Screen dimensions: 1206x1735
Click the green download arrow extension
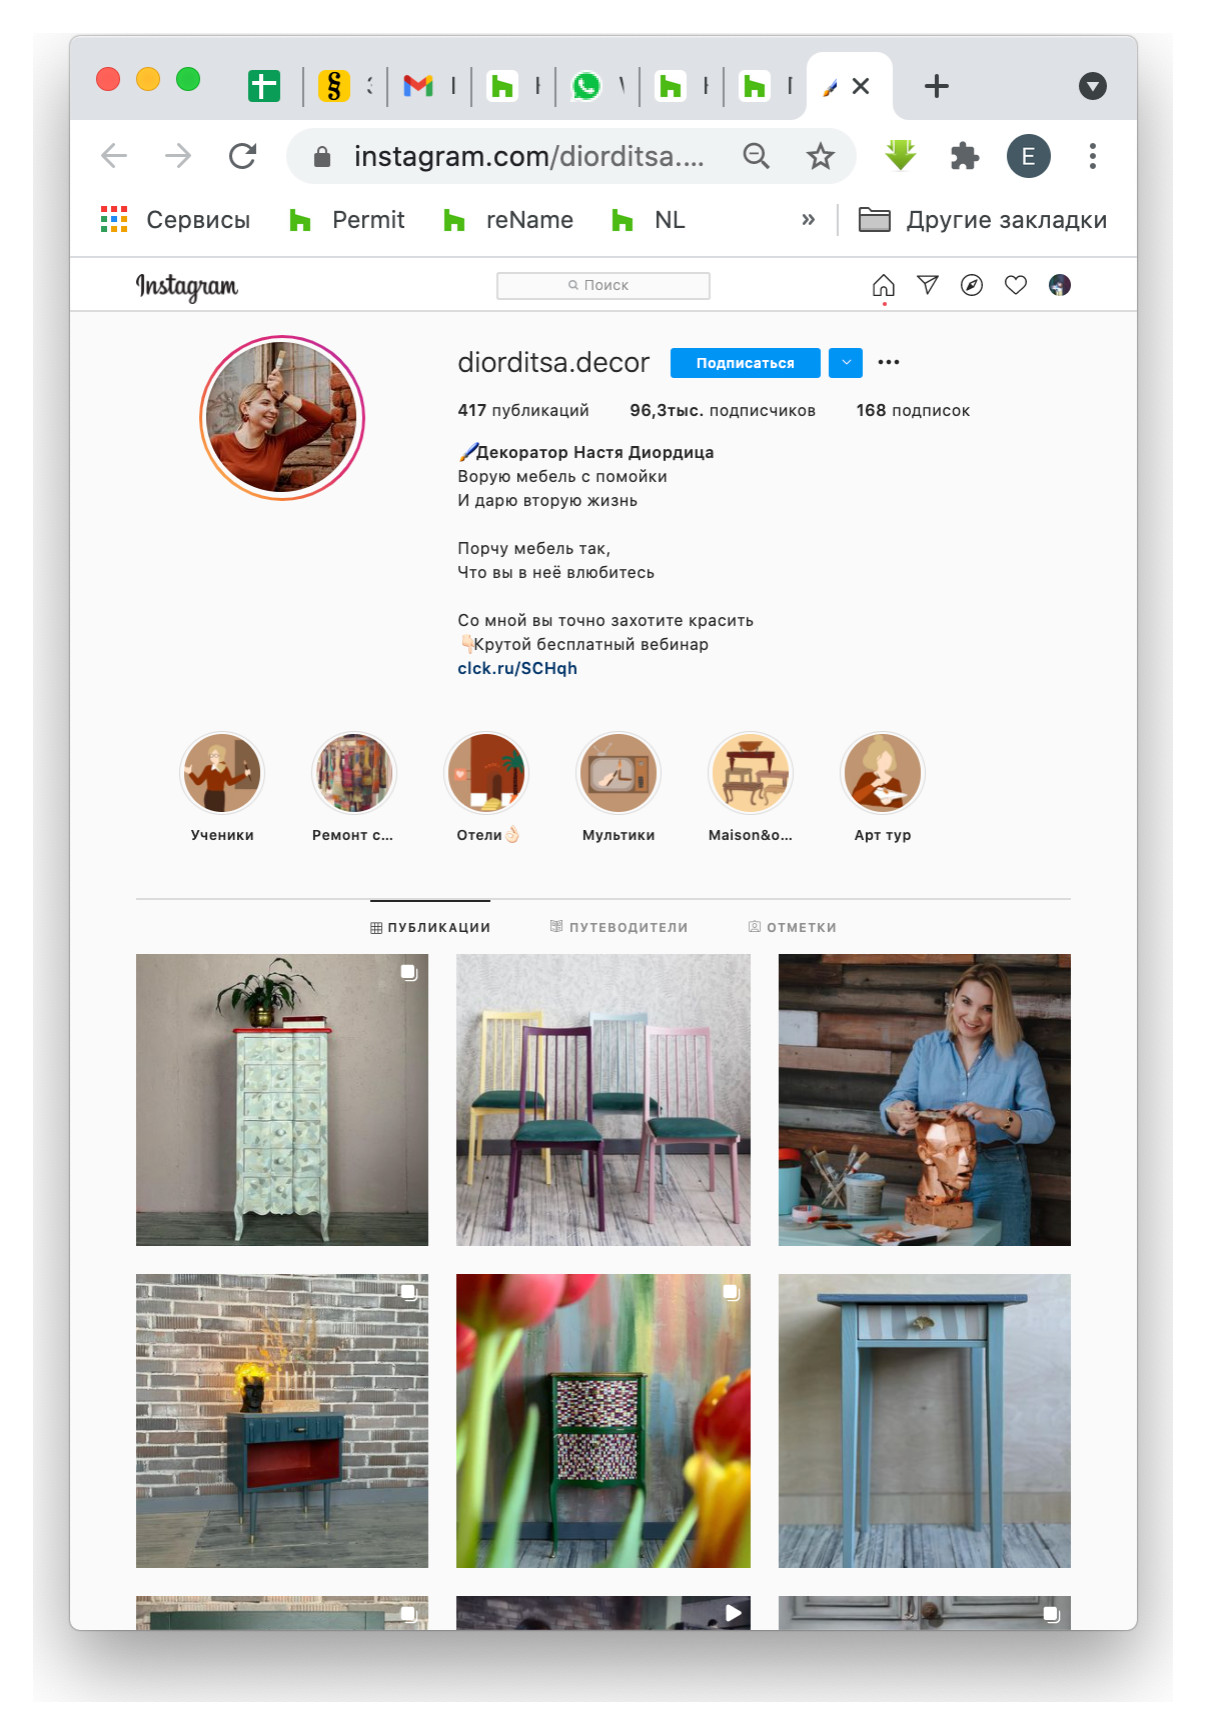pos(901,155)
